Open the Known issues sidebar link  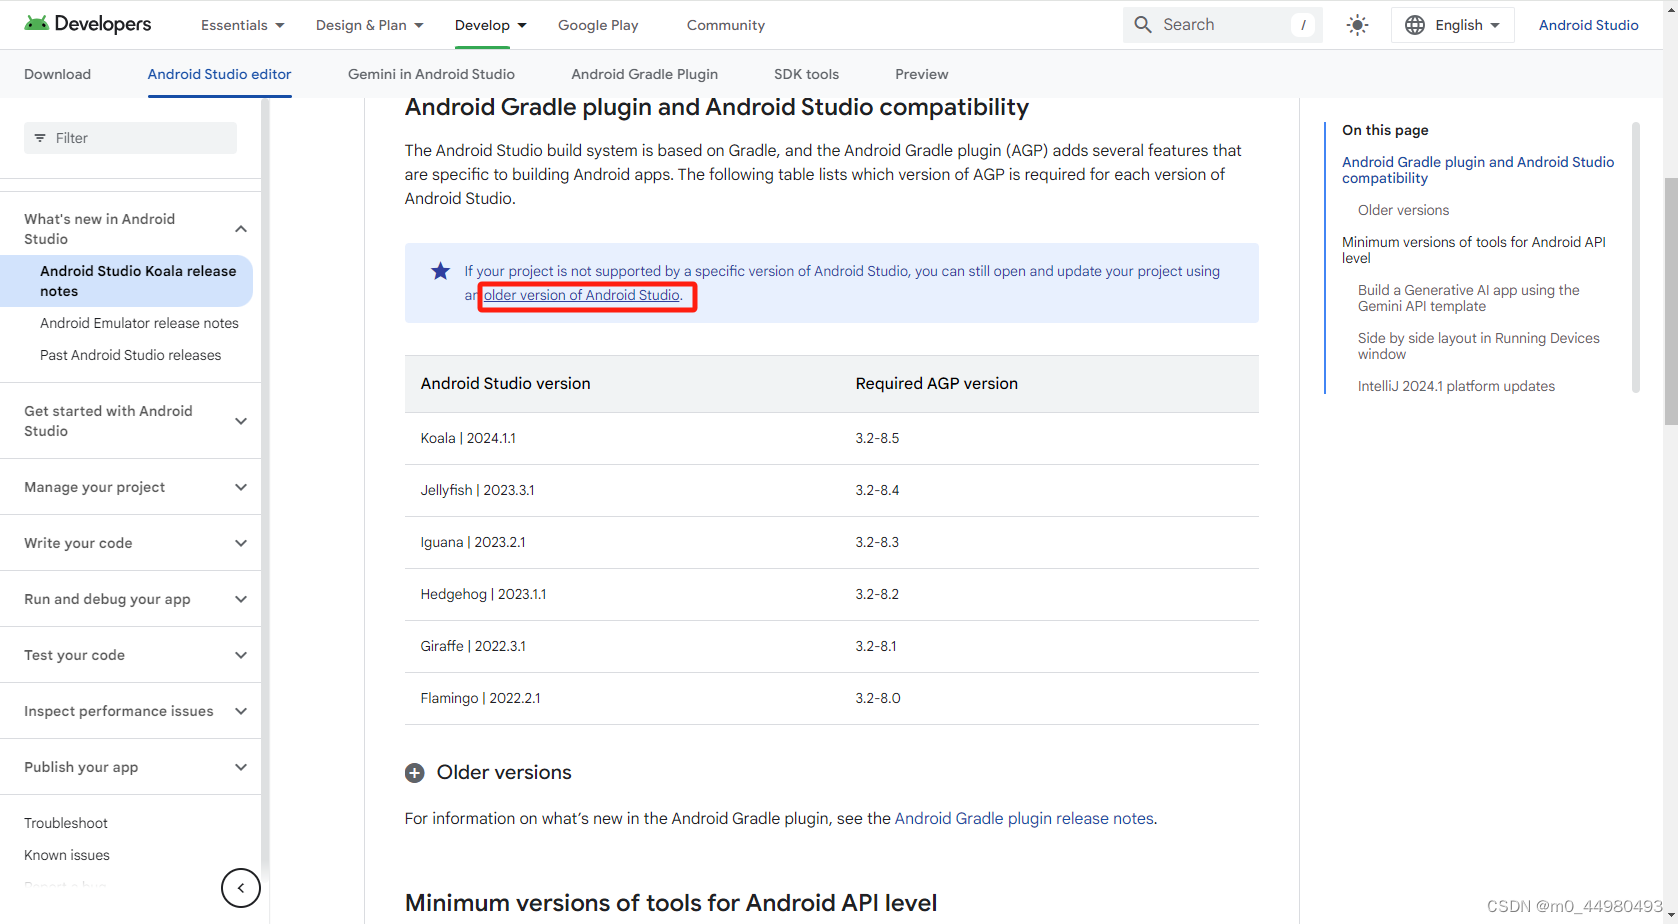coord(67,855)
